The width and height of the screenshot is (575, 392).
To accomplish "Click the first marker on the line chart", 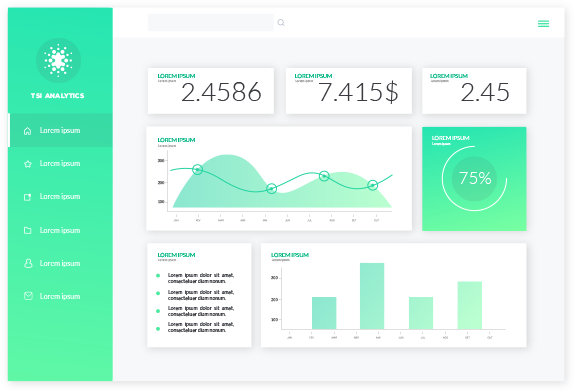I will click(x=198, y=169).
